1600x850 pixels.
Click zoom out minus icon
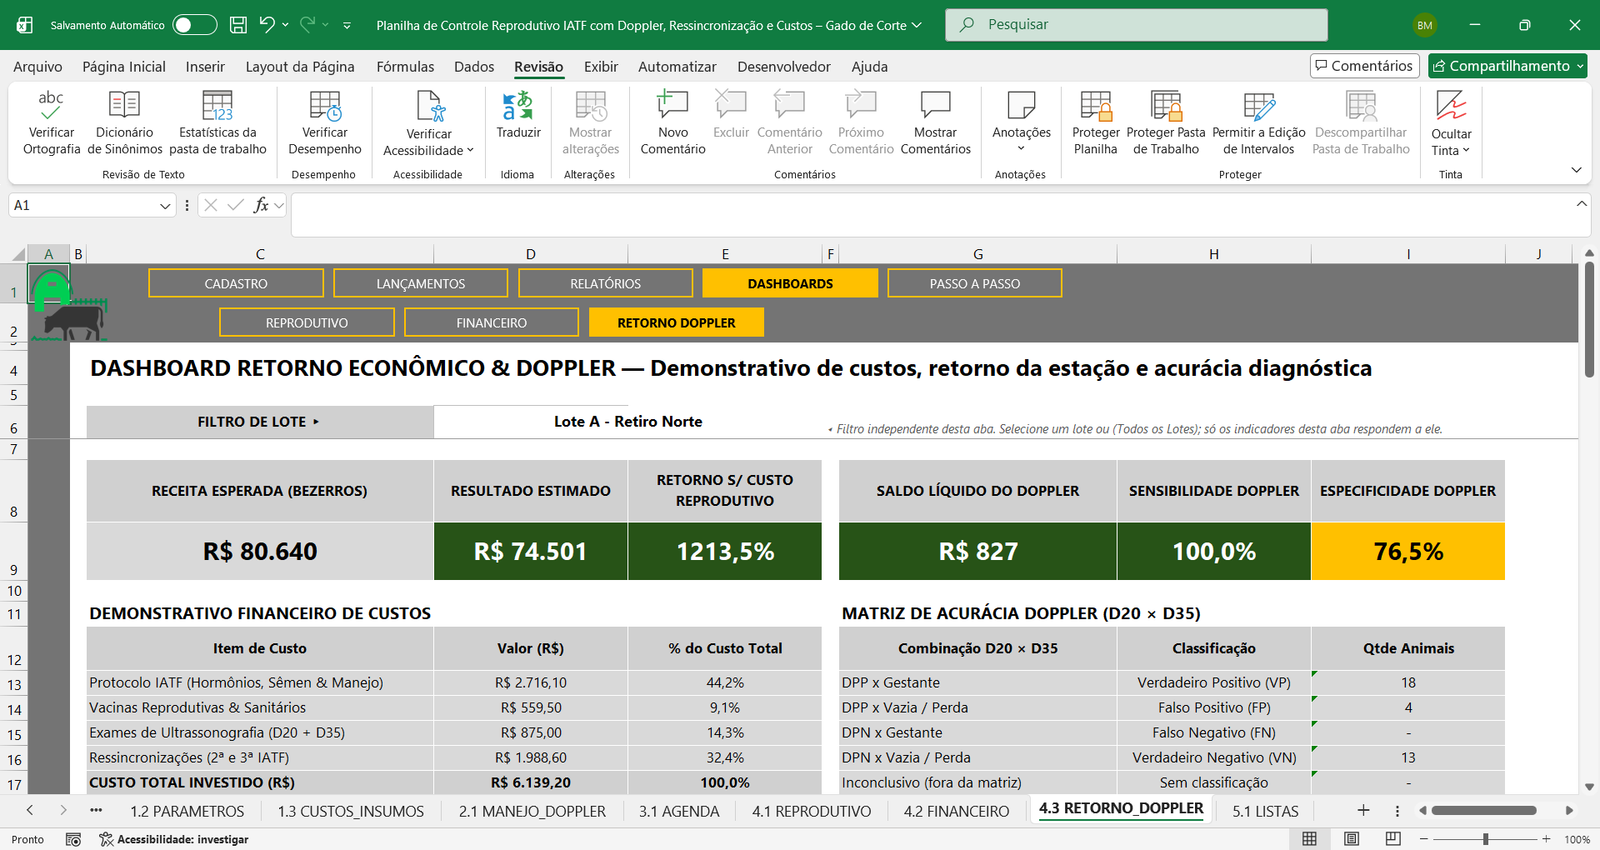pos(1423,839)
